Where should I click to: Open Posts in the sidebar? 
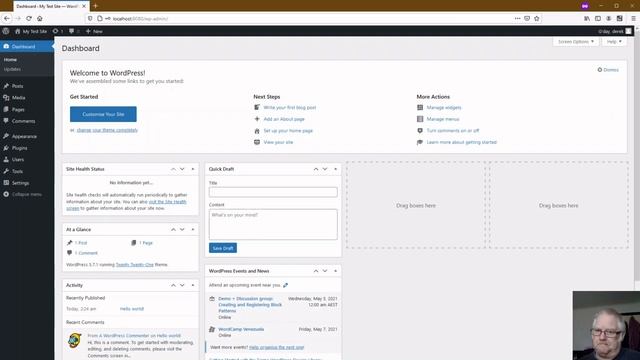tap(18, 86)
